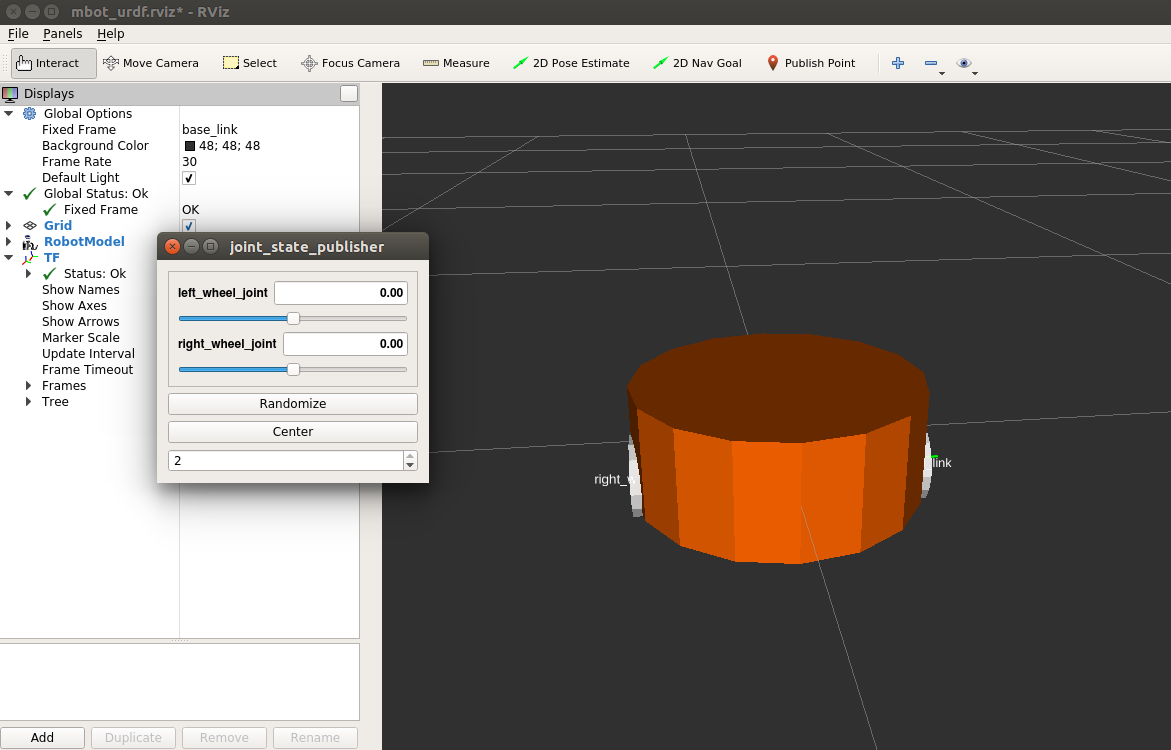This screenshot has width=1171, height=750.
Task: Click the TF axes icon
Action: click(x=29, y=258)
